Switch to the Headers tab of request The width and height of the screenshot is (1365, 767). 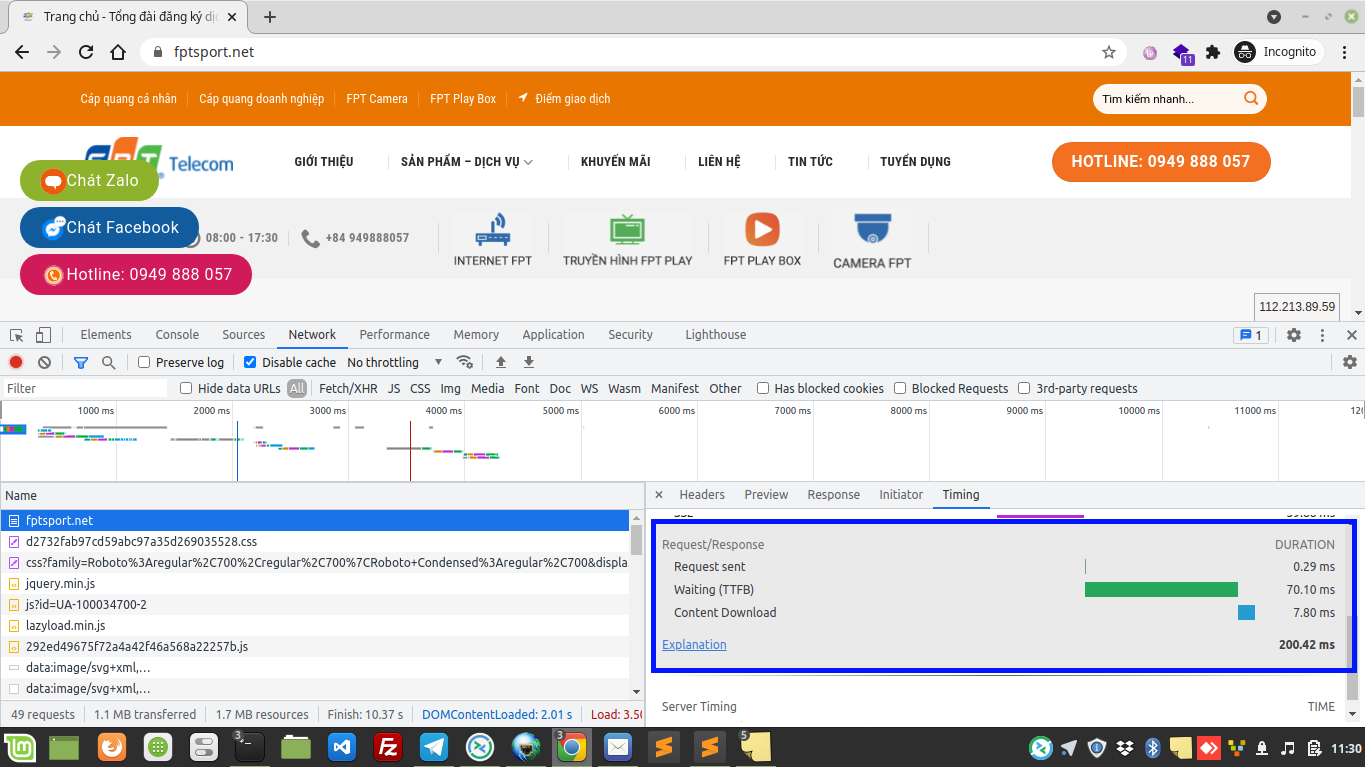click(702, 495)
